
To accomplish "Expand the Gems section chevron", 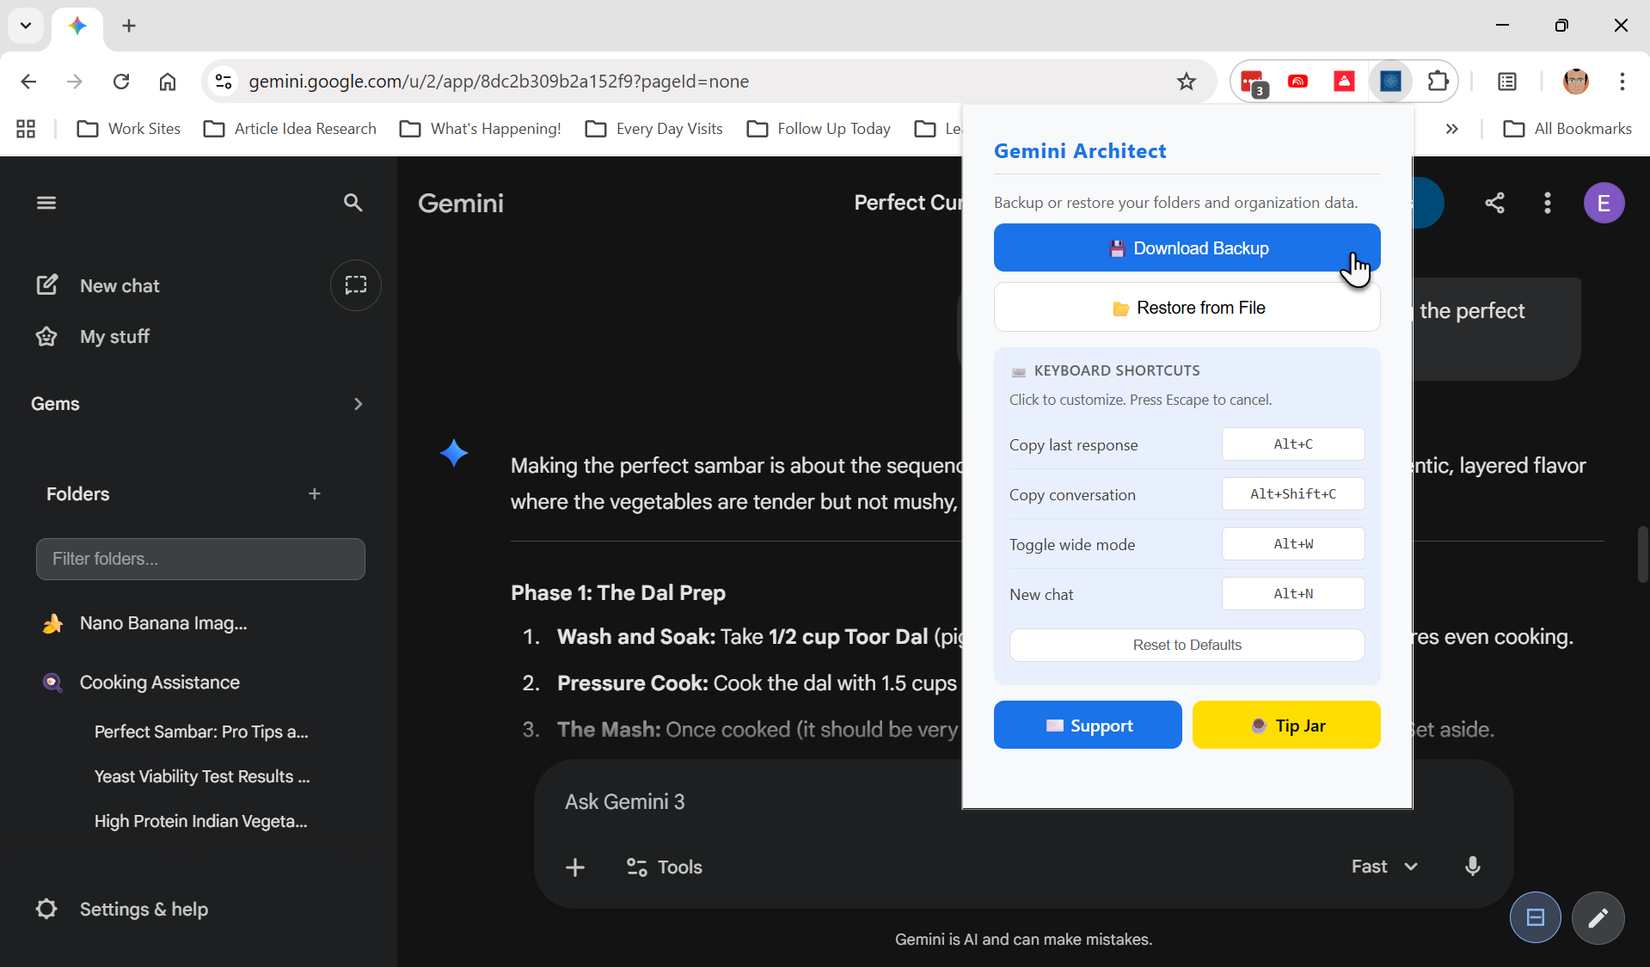I will click(357, 403).
